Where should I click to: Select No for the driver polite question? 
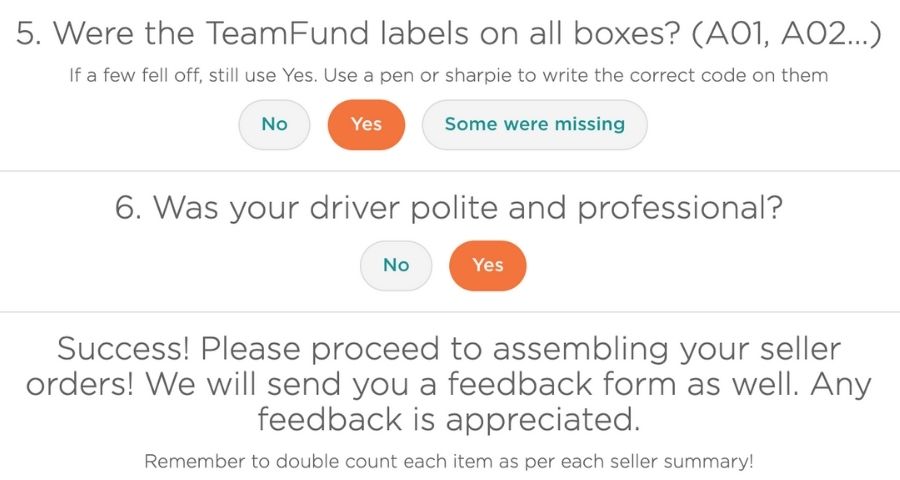(x=396, y=265)
